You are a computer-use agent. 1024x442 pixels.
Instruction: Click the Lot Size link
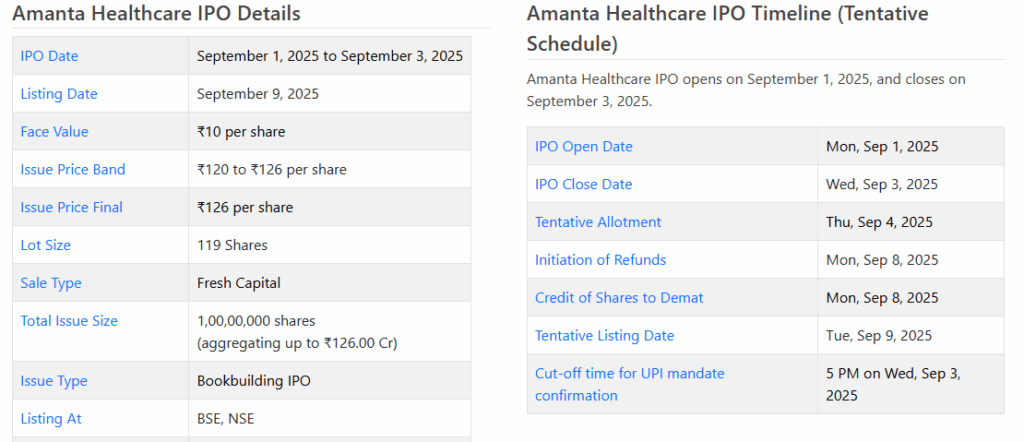45,245
